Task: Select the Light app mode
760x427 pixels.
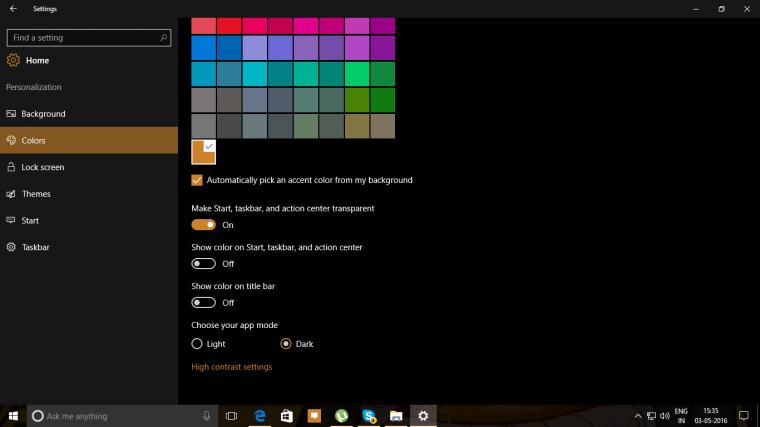Action: tap(197, 344)
